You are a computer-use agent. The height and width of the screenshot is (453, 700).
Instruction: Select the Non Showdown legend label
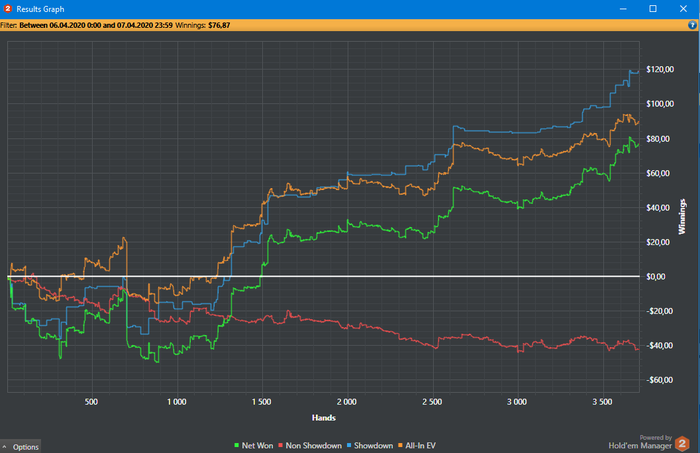[313, 445]
